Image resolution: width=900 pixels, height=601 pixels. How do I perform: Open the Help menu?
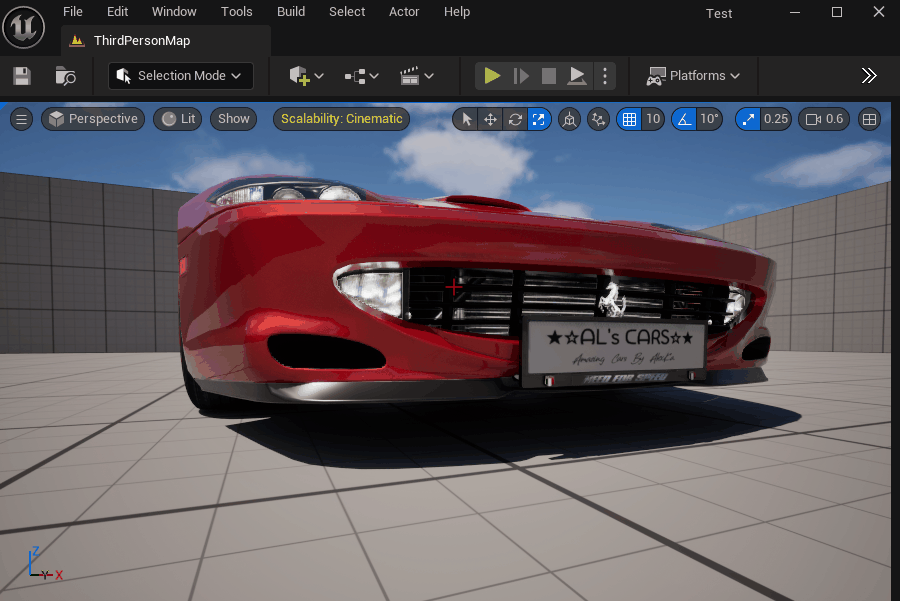[x=457, y=11]
